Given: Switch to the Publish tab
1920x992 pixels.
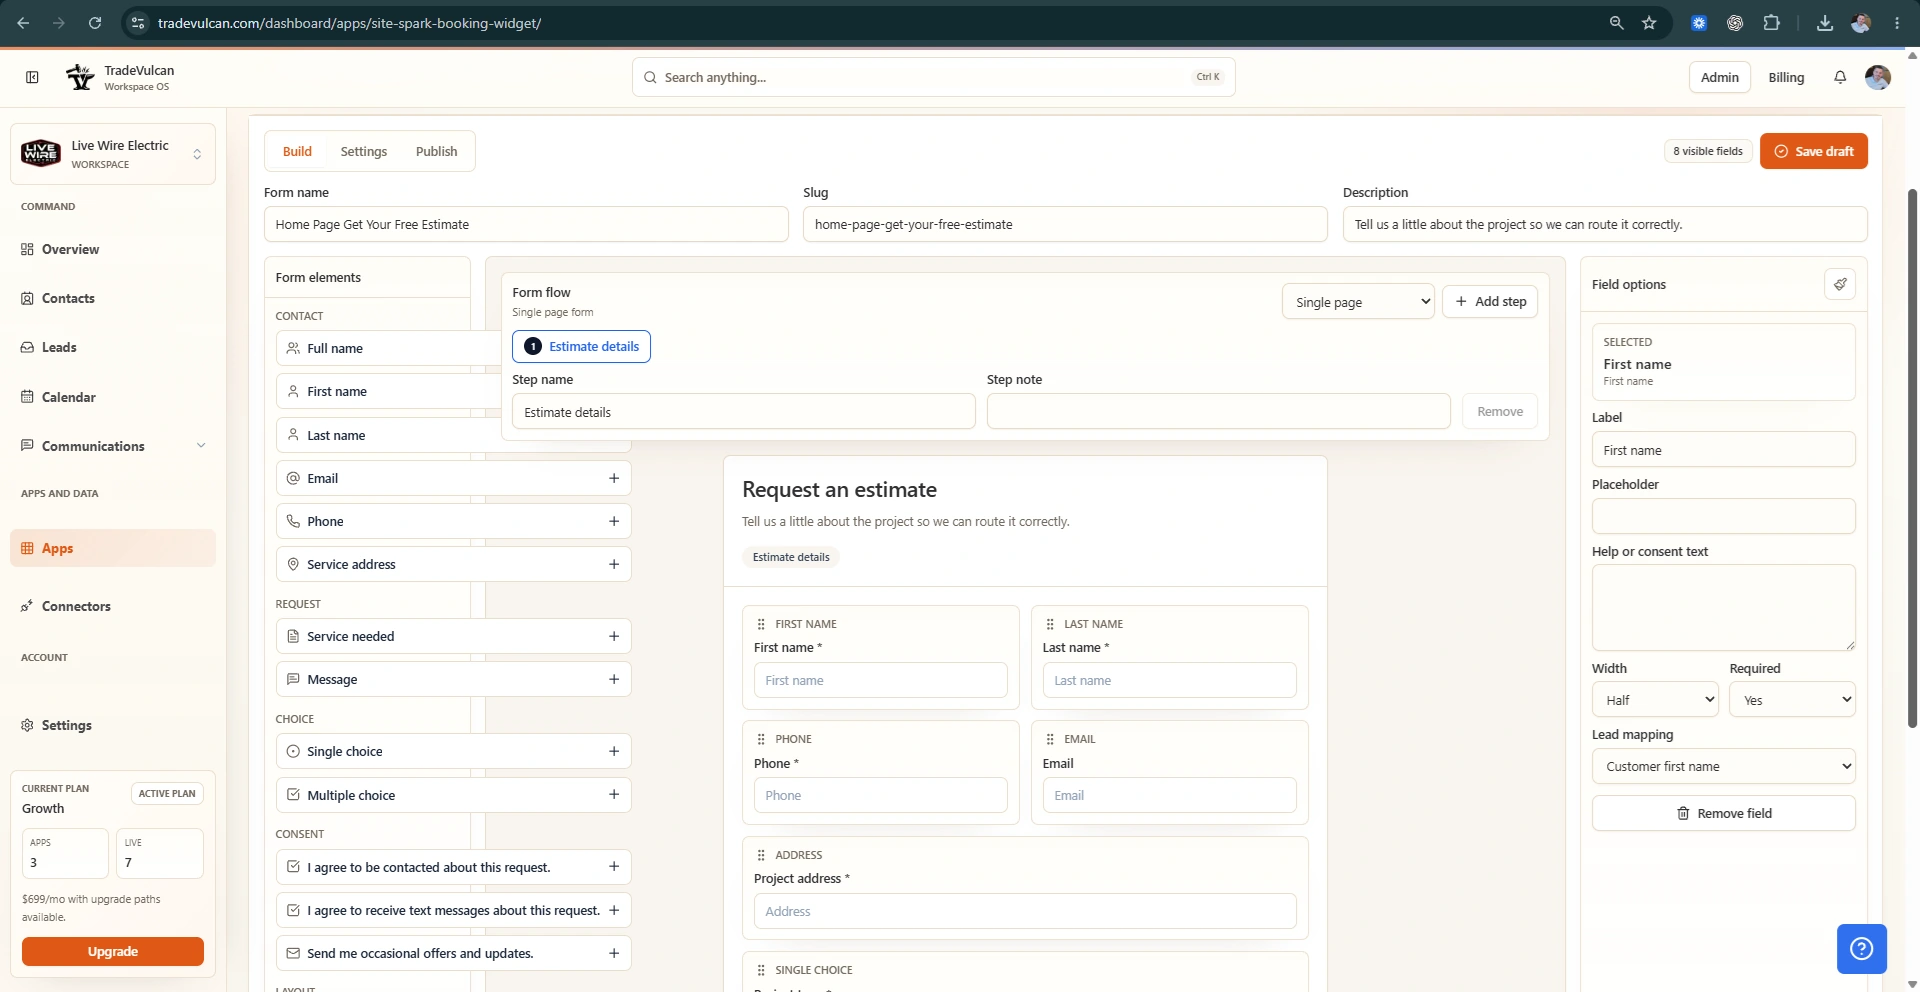Looking at the screenshot, I should pyautogui.click(x=437, y=152).
